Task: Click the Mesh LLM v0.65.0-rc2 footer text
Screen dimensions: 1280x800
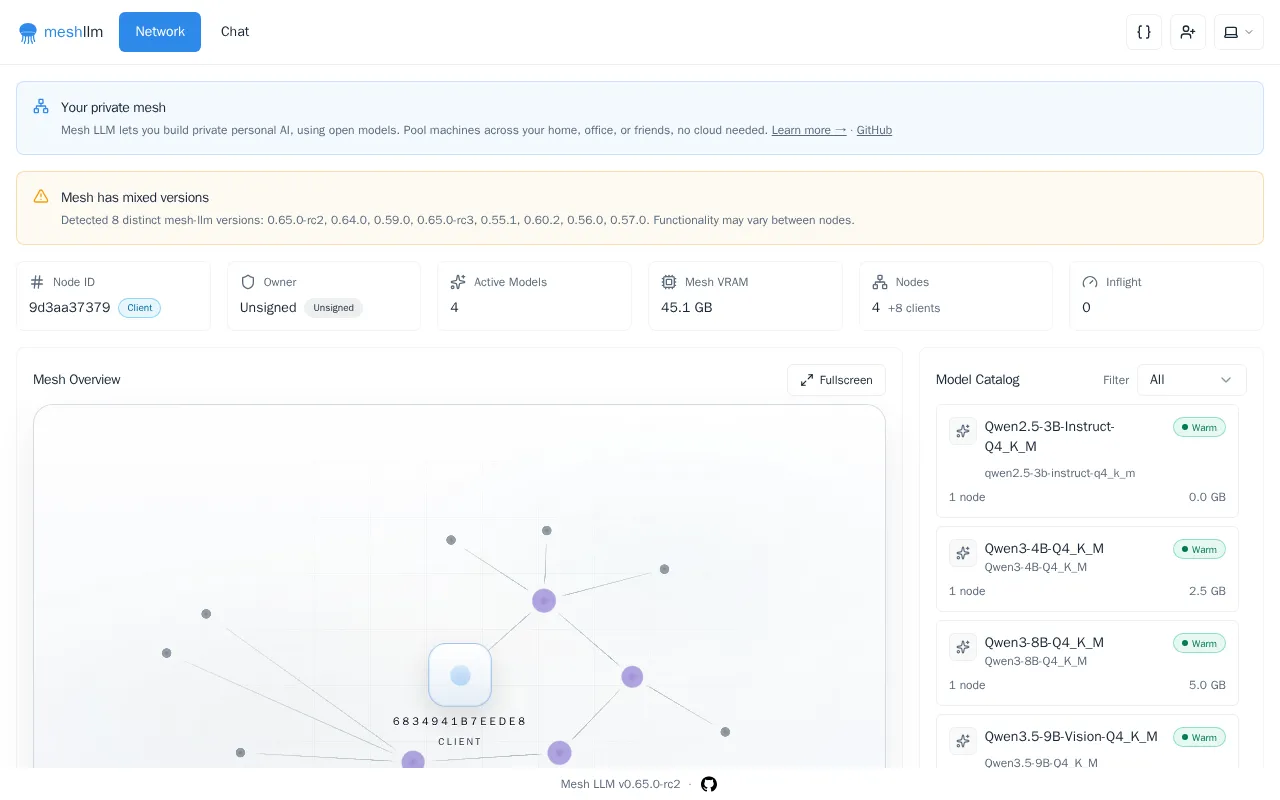Action: pos(620,784)
